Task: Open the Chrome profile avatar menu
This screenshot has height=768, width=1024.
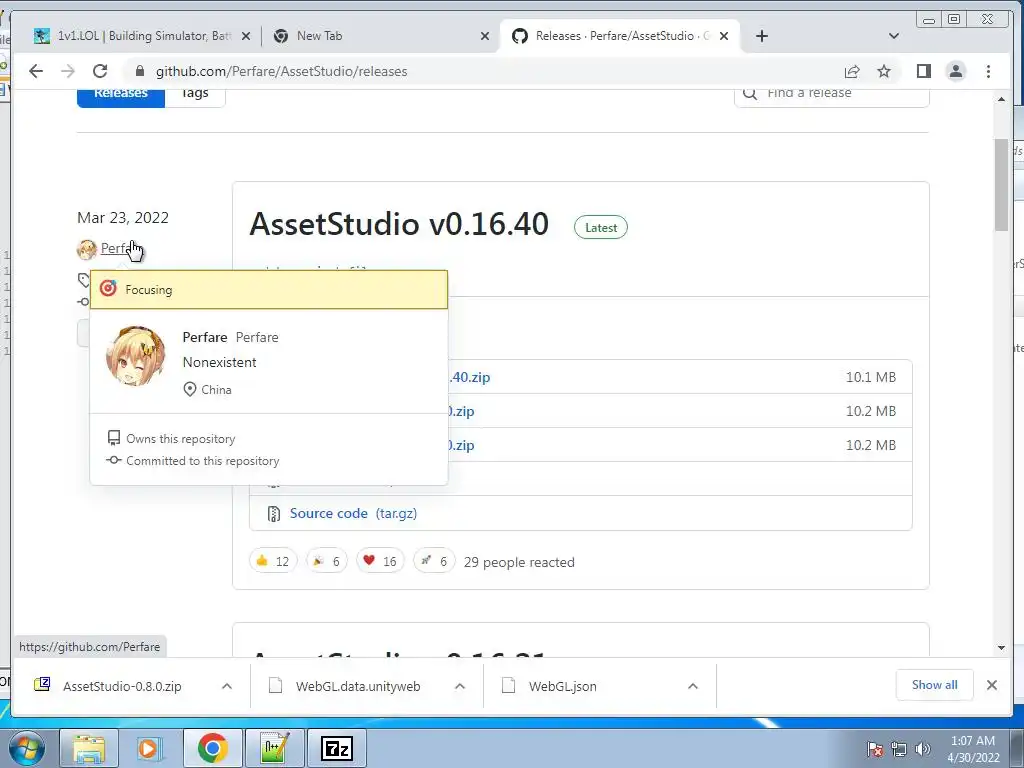Action: [x=955, y=71]
